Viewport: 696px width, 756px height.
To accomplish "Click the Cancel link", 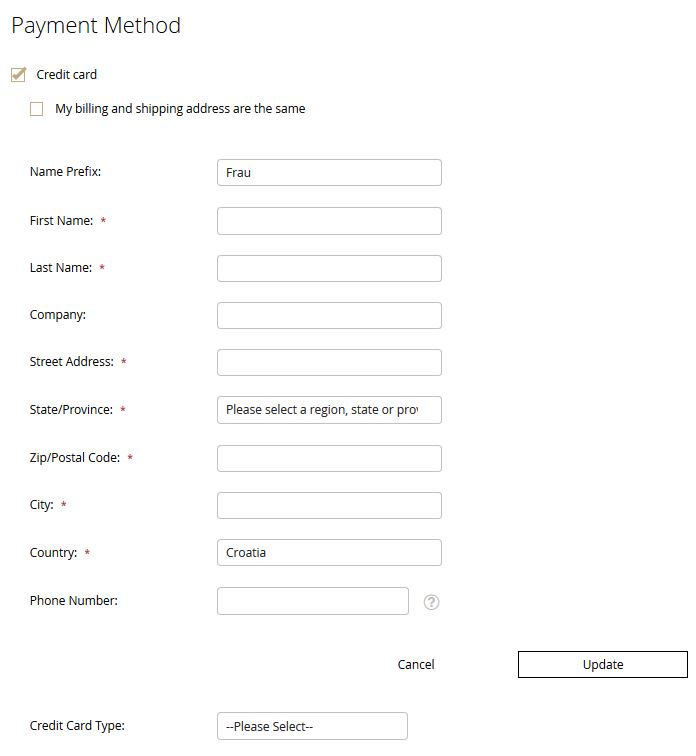I will point(416,665).
